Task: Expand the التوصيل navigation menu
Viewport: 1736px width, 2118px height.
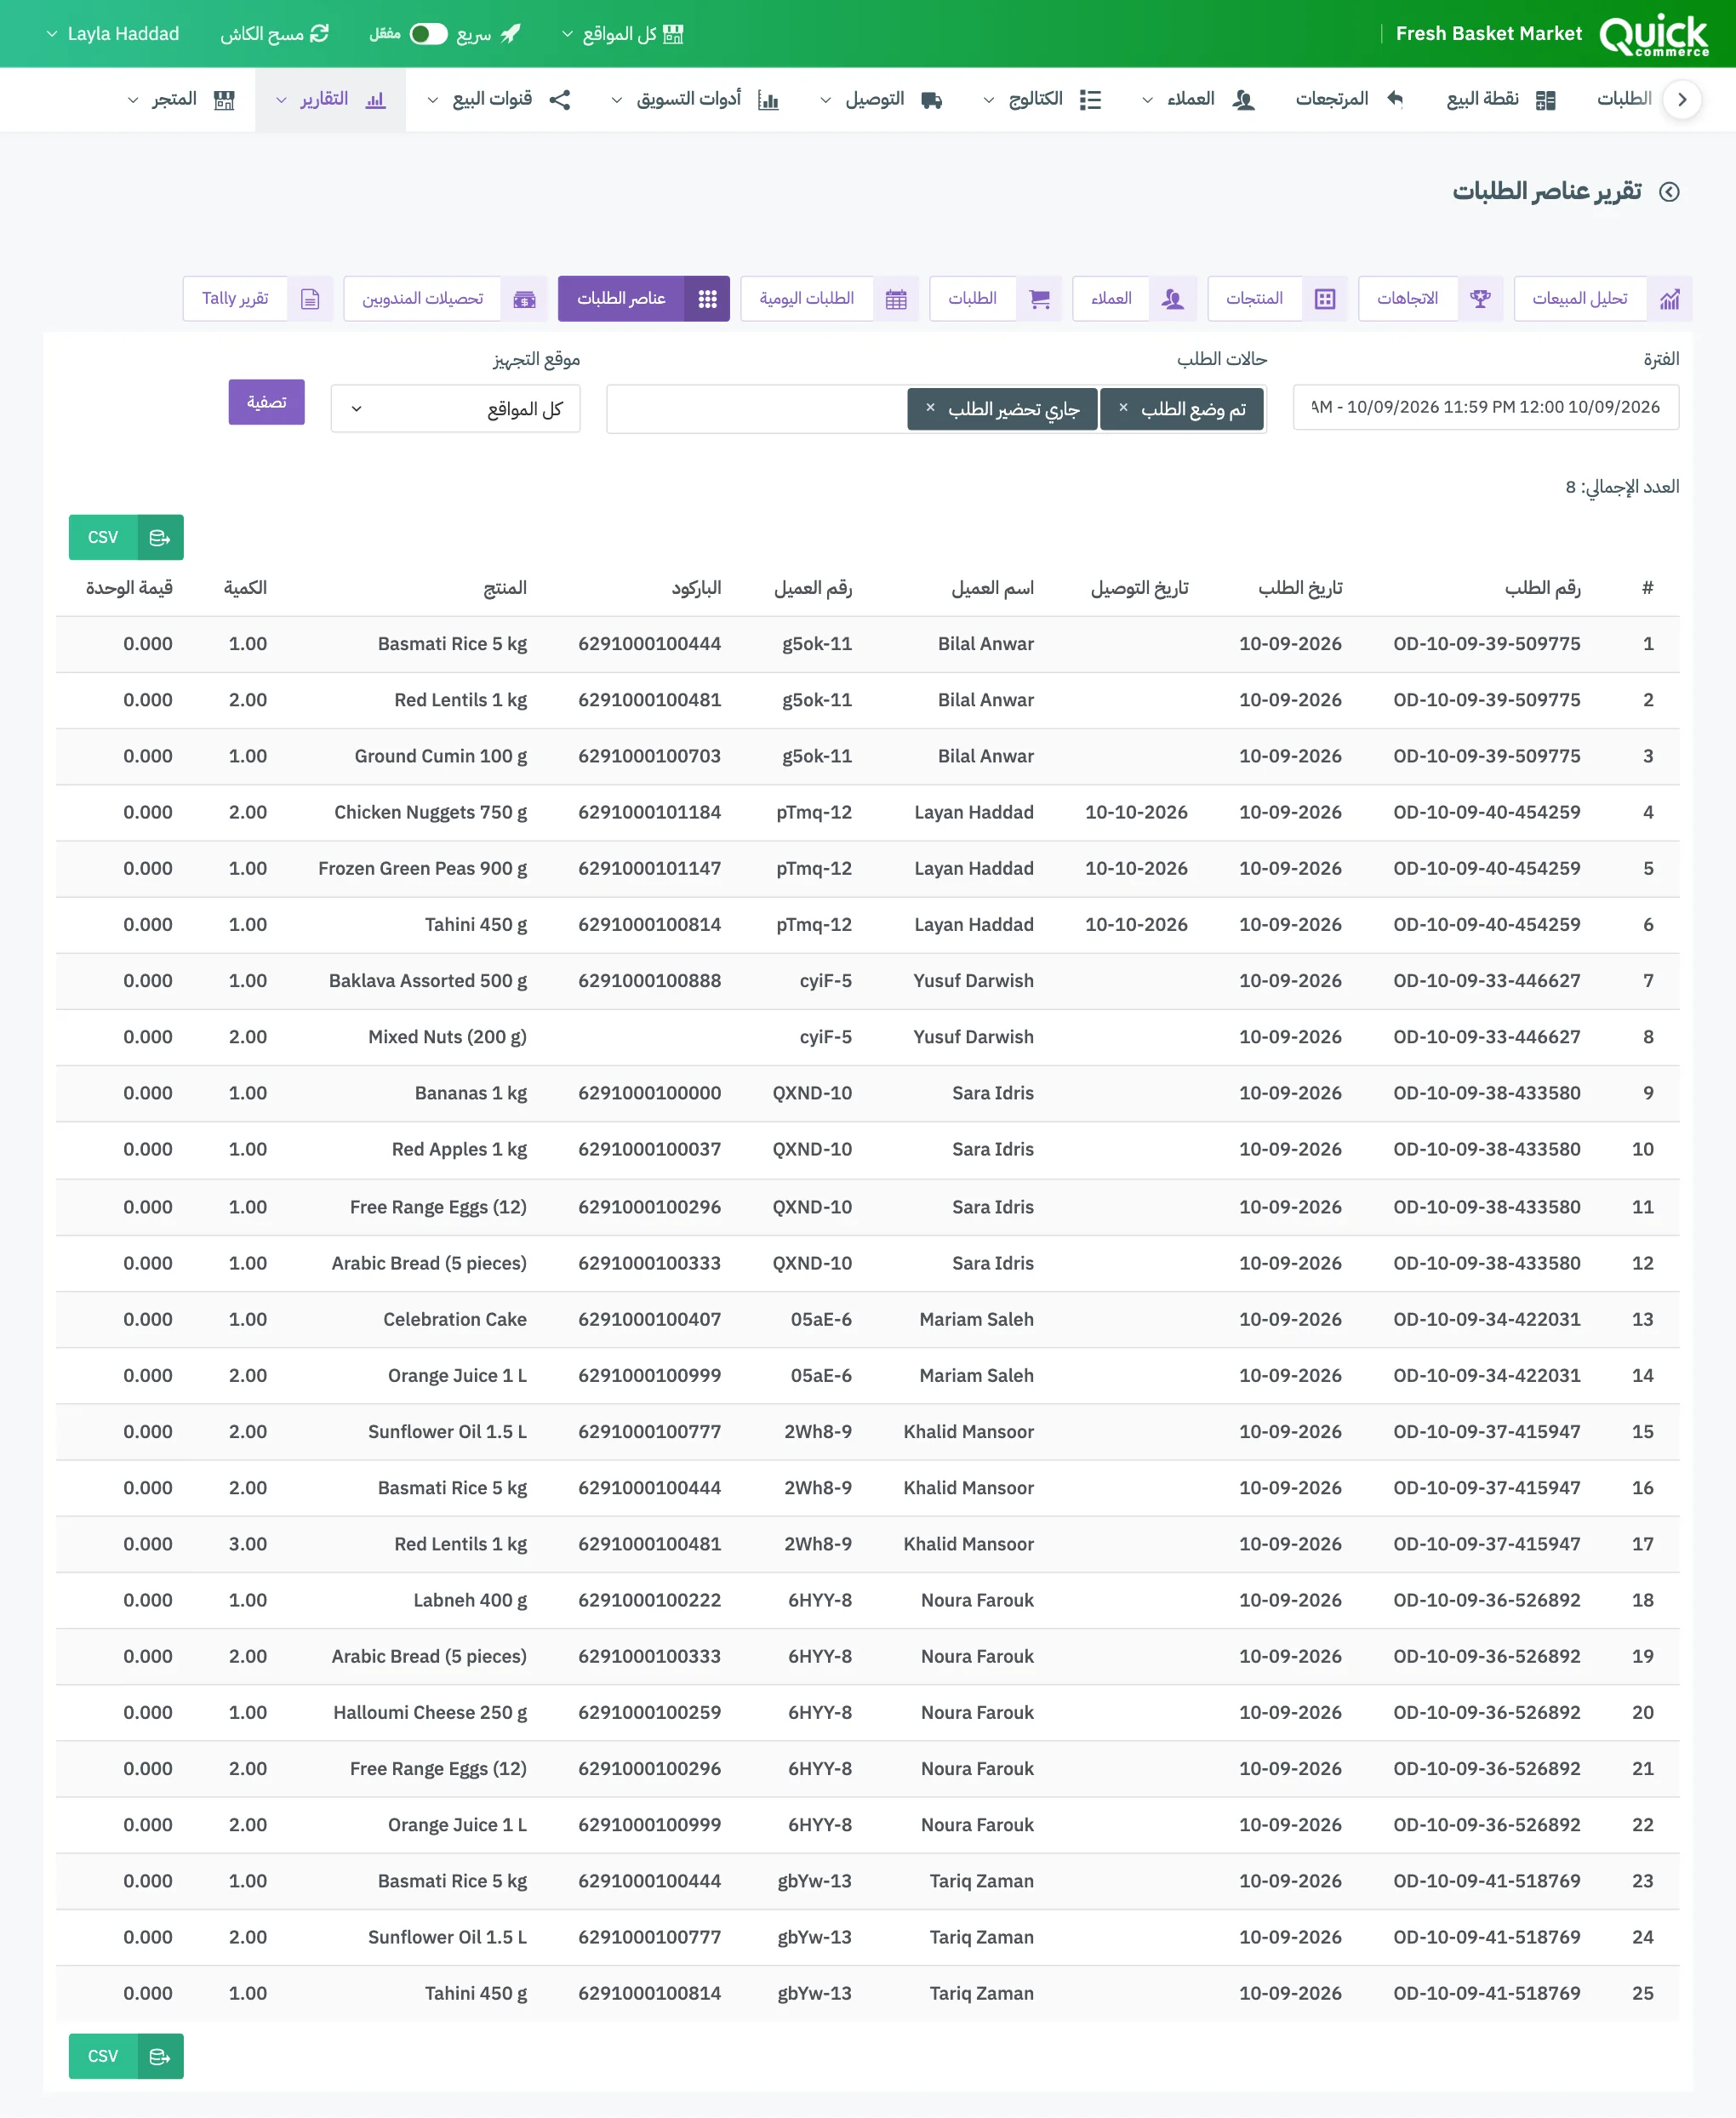Action: 881,99
